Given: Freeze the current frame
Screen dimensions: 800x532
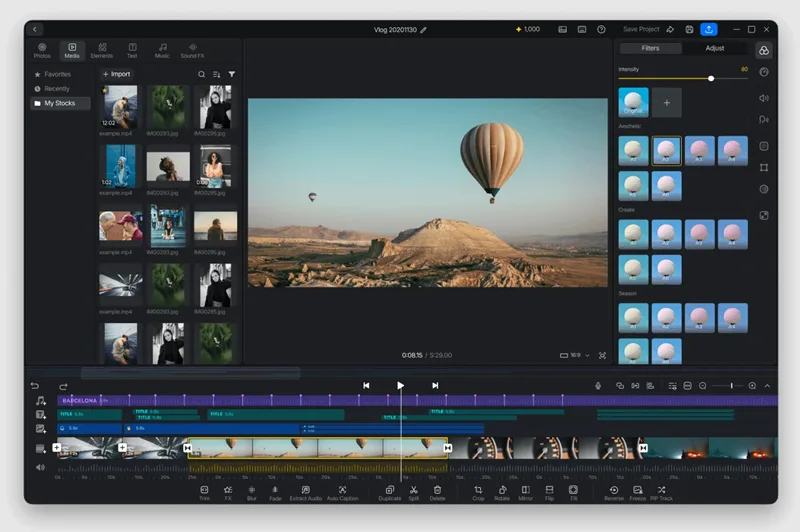Looking at the screenshot, I should coord(638,493).
